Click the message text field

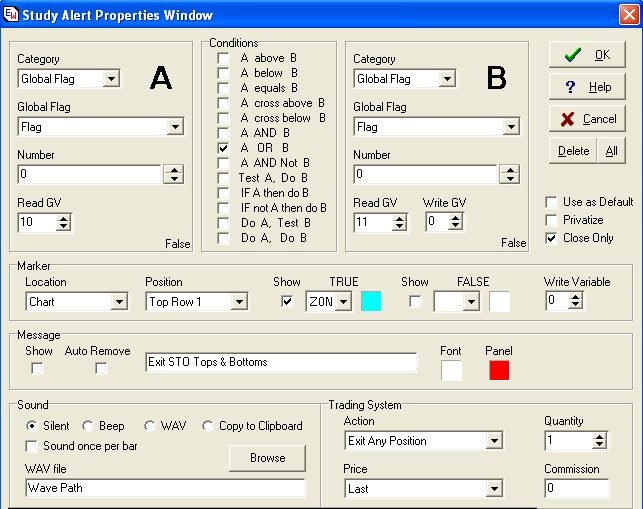tap(280, 362)
